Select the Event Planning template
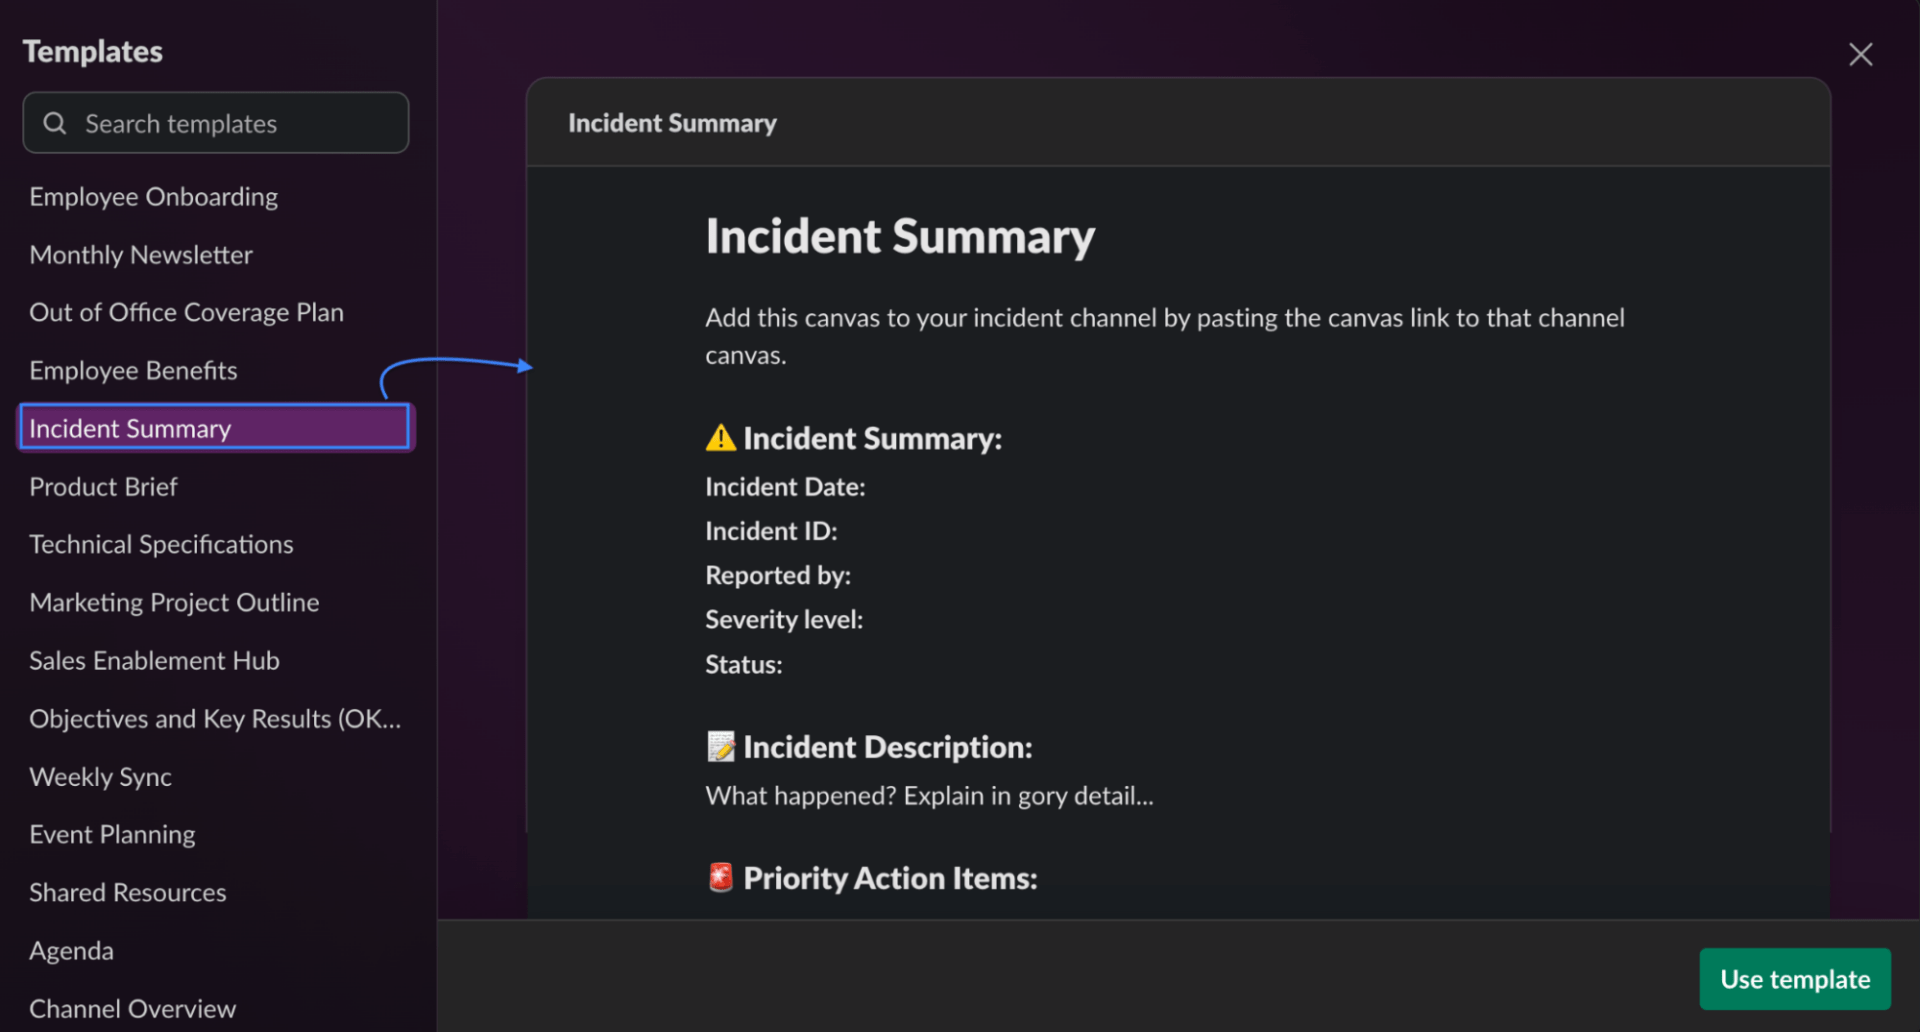The height and width of the screenshot is (1032, 1920). coord(112,834)
